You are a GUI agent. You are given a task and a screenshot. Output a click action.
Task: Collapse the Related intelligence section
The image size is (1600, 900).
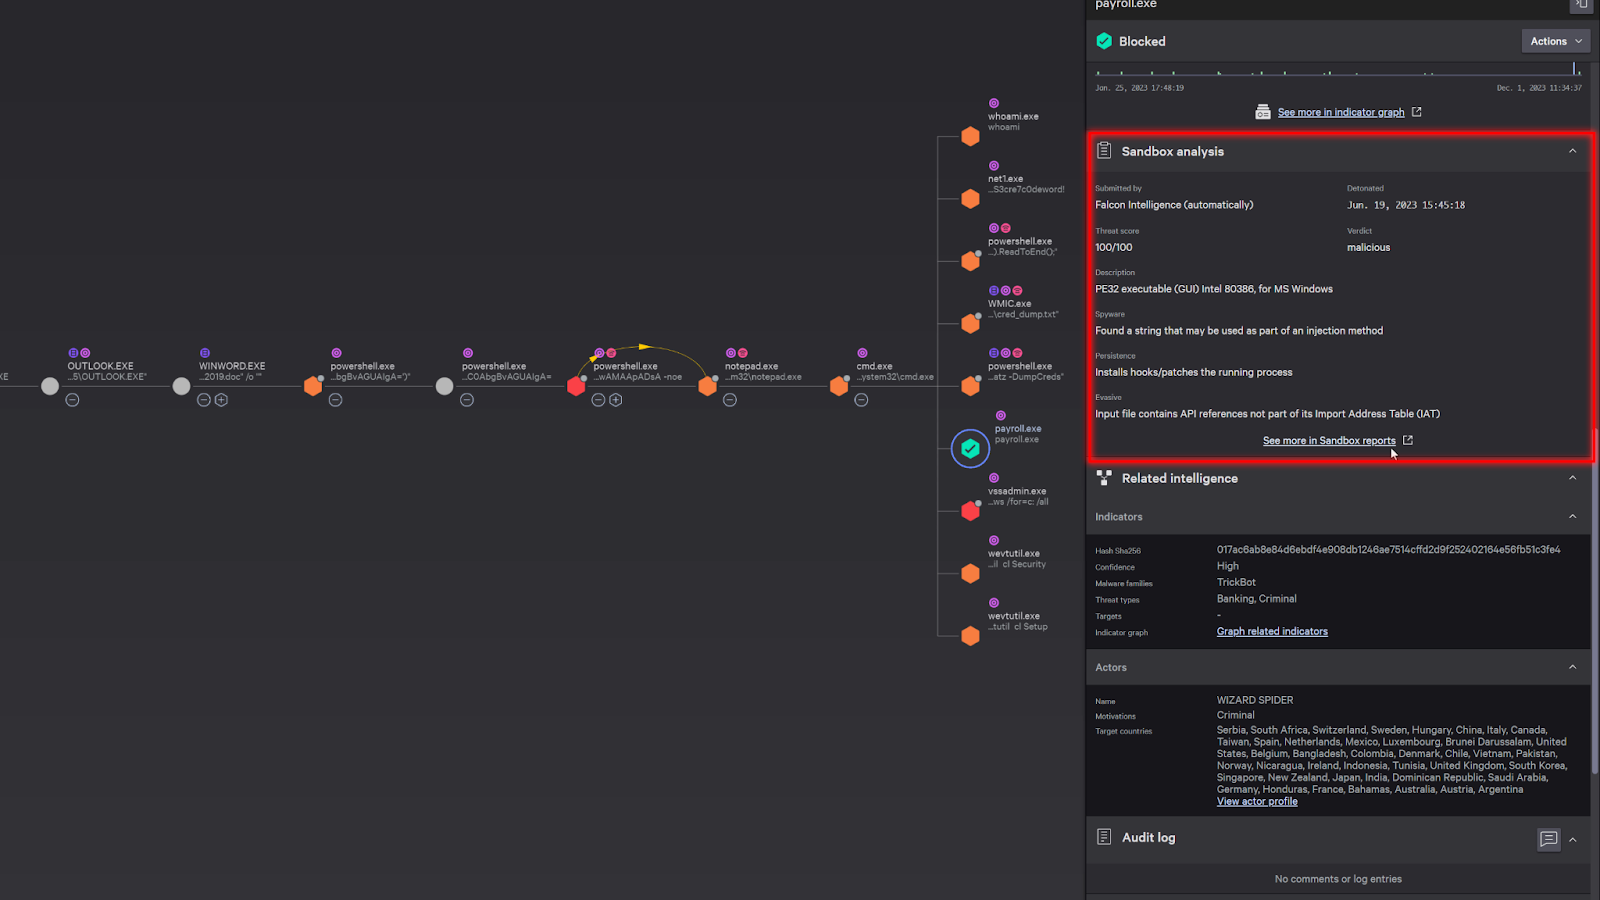point(1572,478)
